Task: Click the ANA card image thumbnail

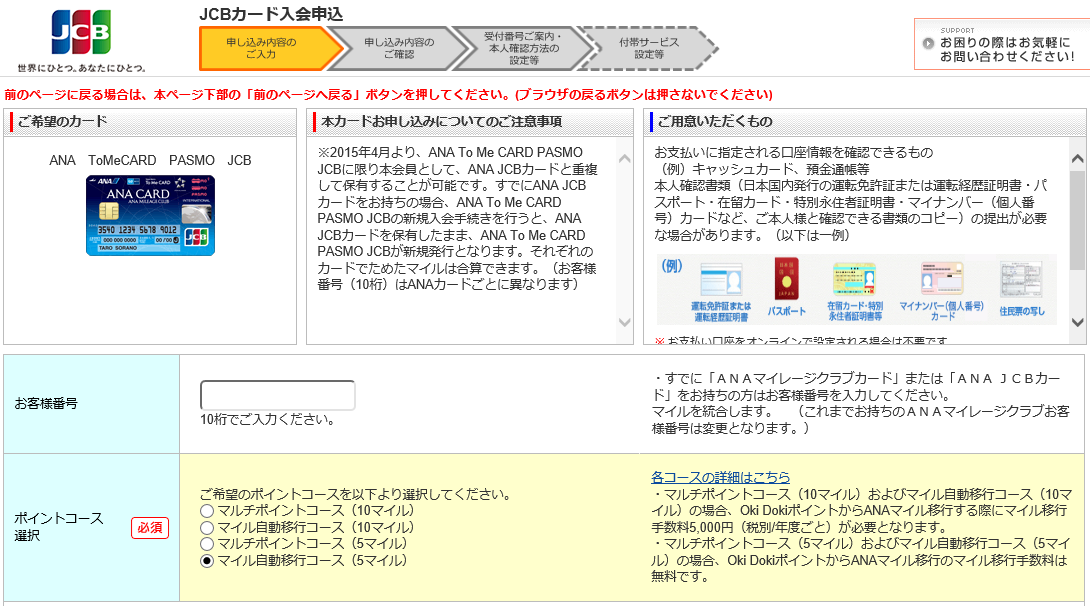Action: 150,215
